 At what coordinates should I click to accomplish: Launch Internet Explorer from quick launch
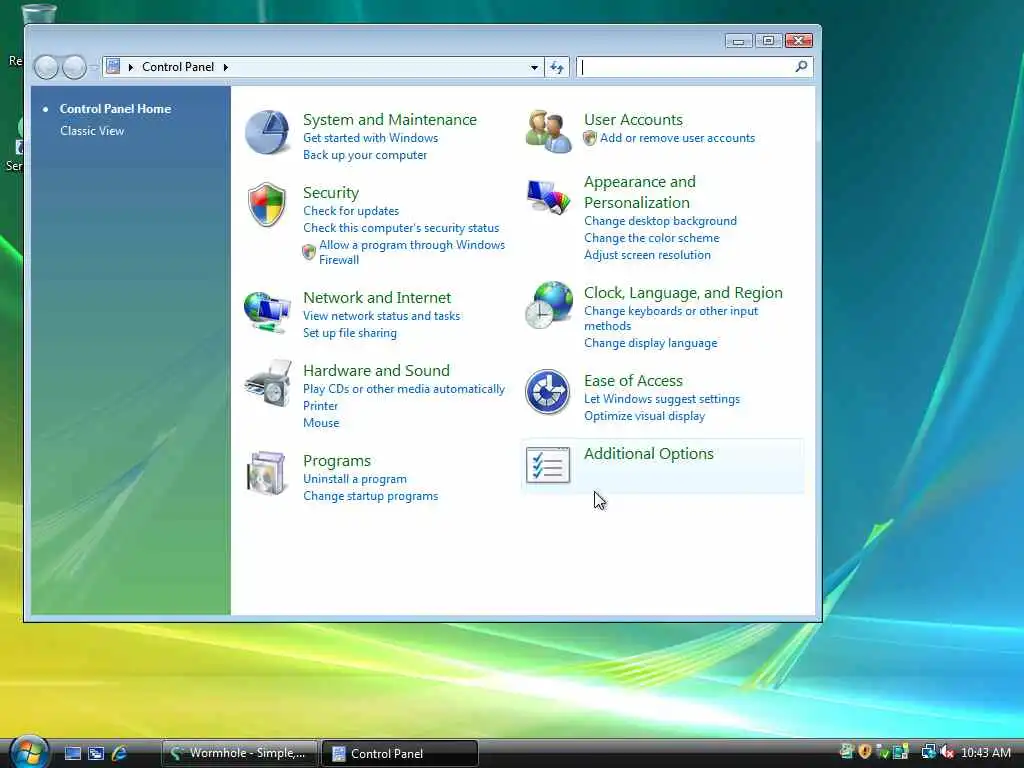tap(119, 753)
